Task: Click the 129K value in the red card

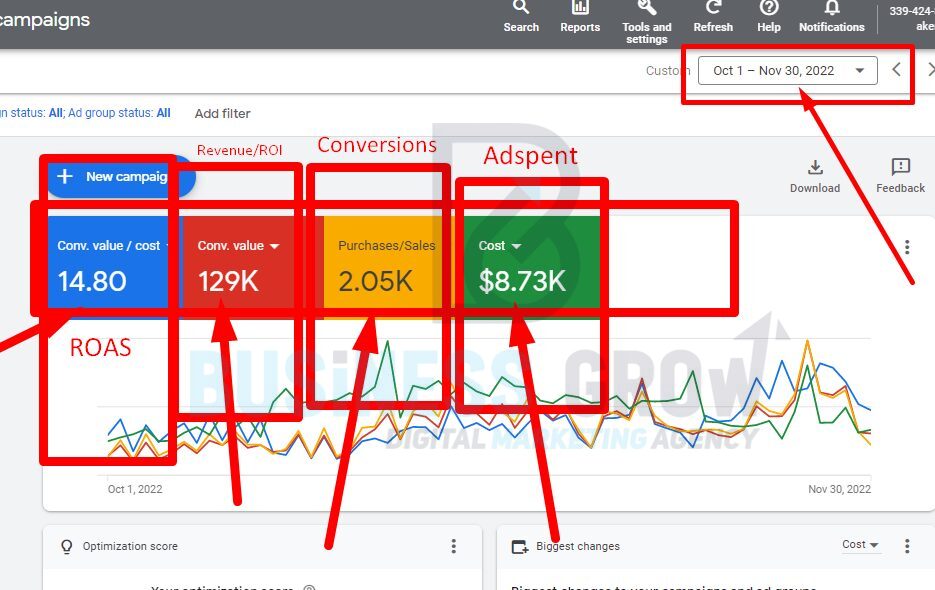Action: (x=228, y=281)
